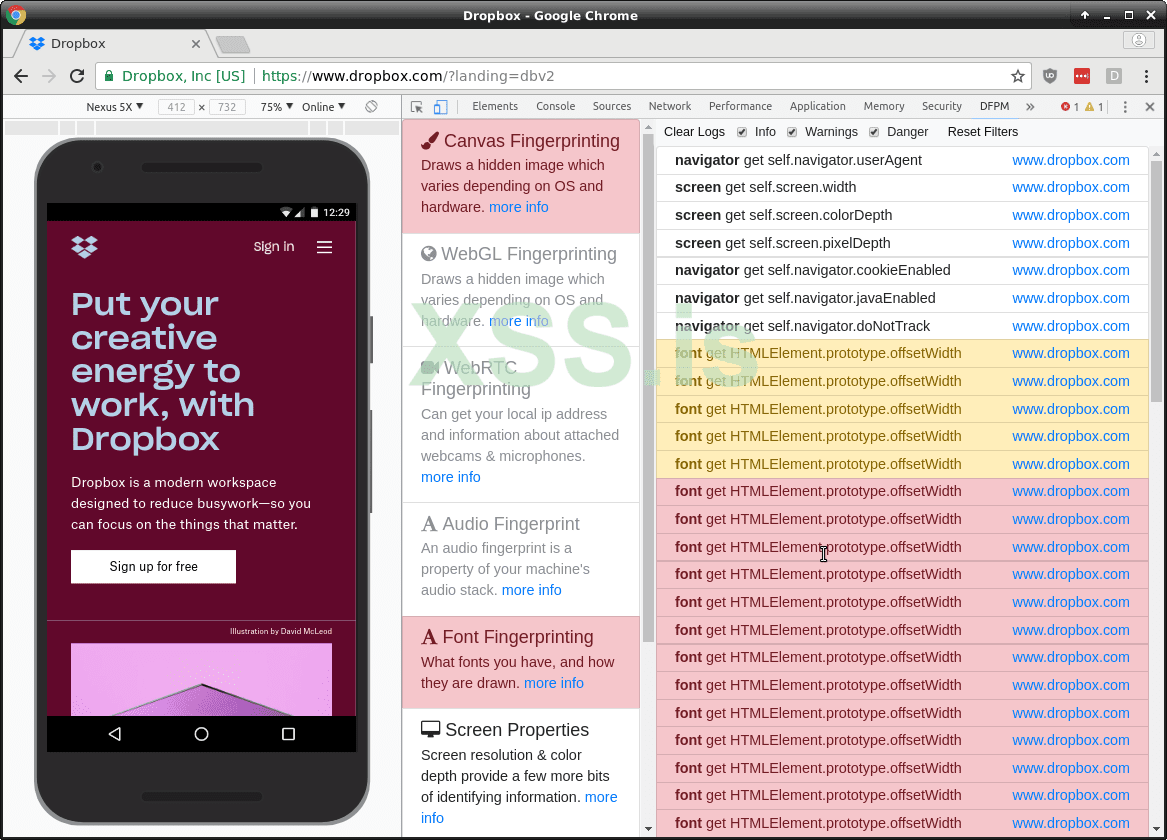Bookmark this page with the star icon
This screenshot has width=1167, height=840.
1017,76
